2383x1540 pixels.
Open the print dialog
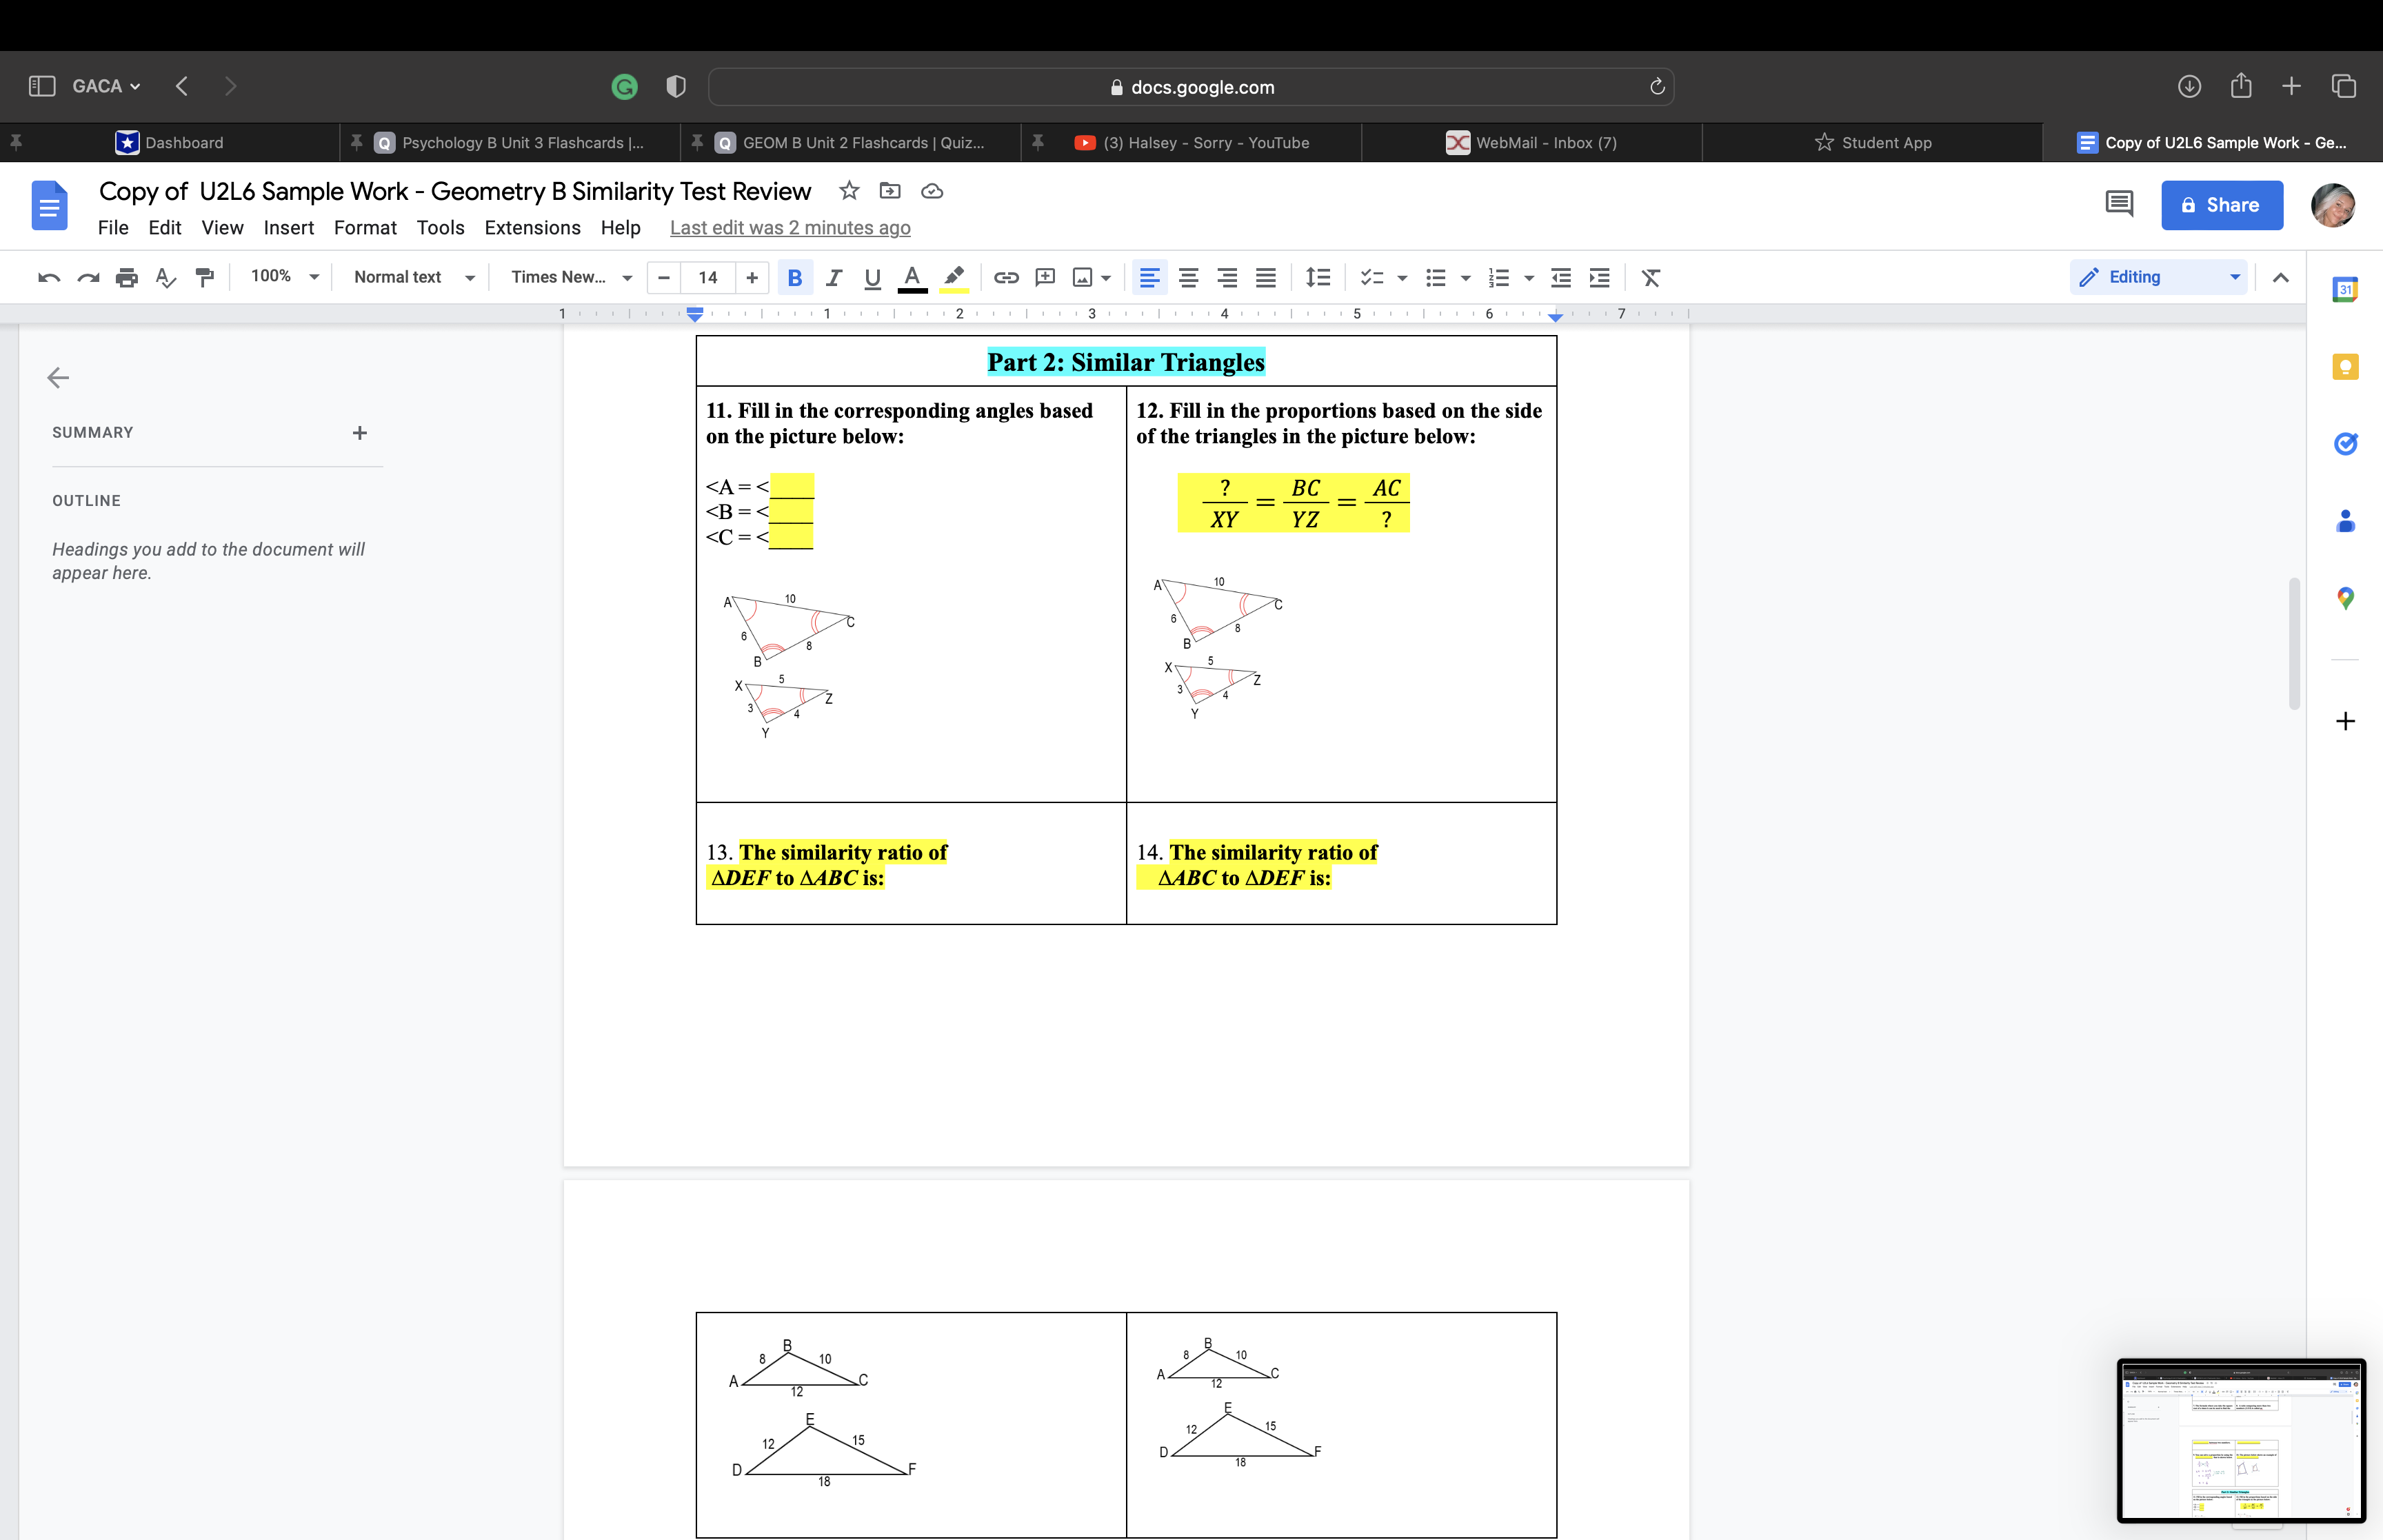(x=127, y=277)
